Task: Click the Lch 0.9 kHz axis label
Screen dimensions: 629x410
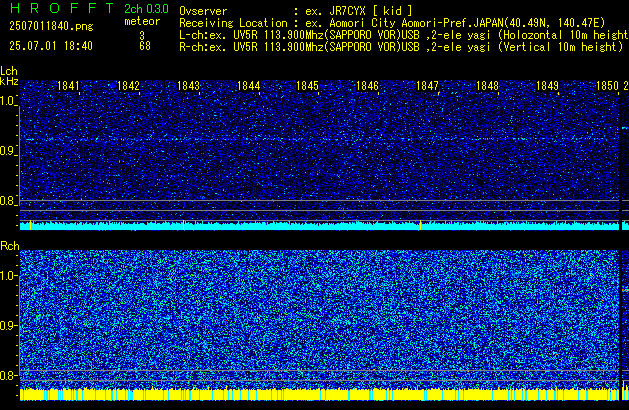Action: 8,151
